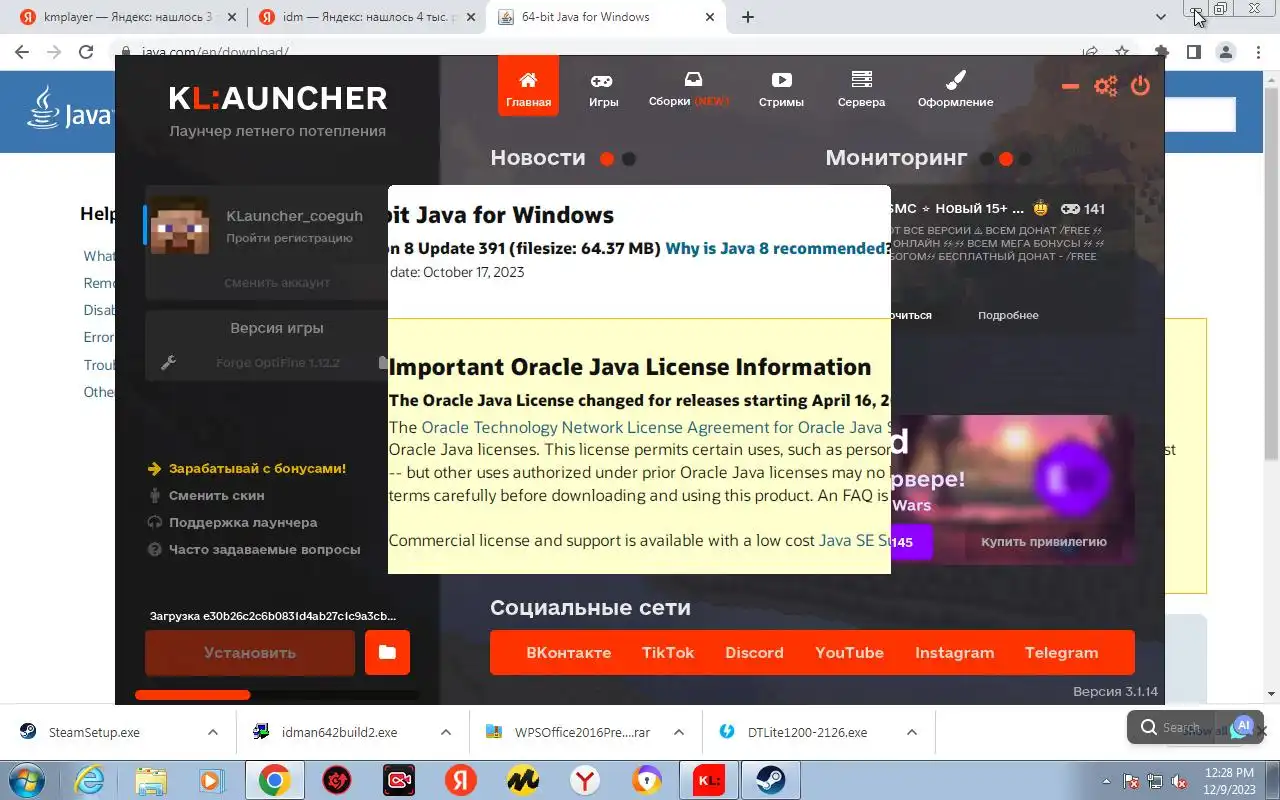The width and height of the screenshot is (1280, 800).
Task: Select the first Новости carousel dot
Action: pos(606,158)
